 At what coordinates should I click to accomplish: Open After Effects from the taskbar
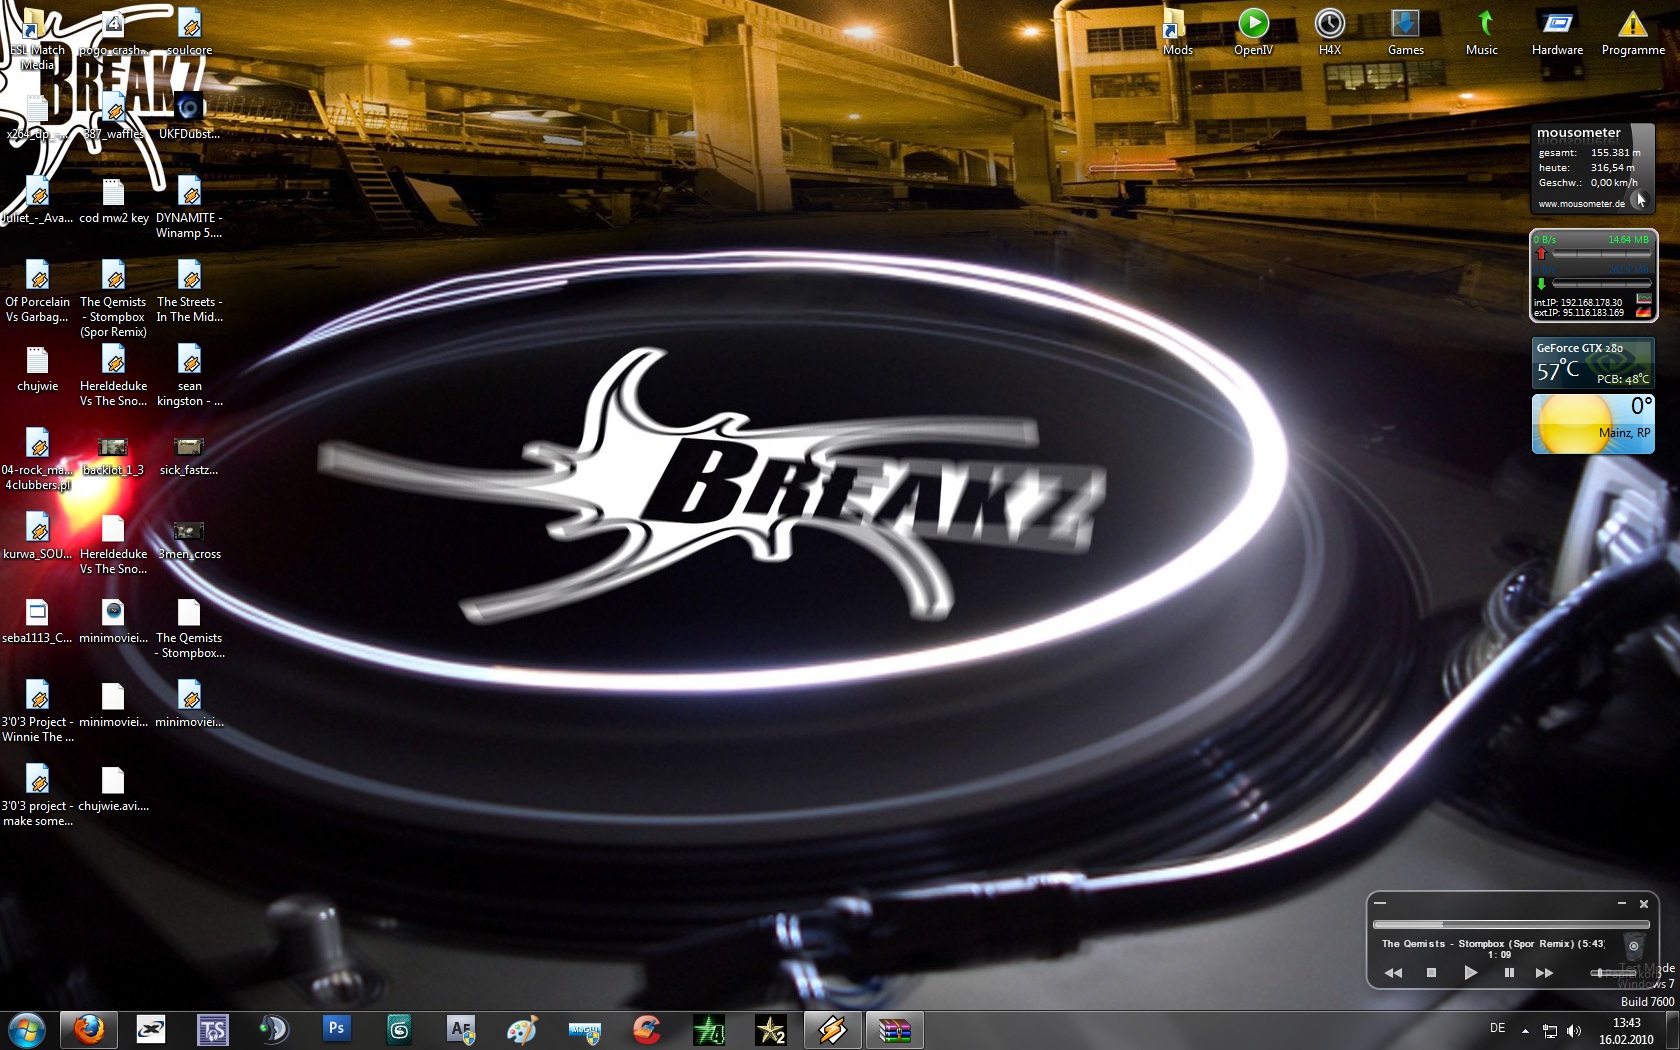click(x=461, y=1029)
